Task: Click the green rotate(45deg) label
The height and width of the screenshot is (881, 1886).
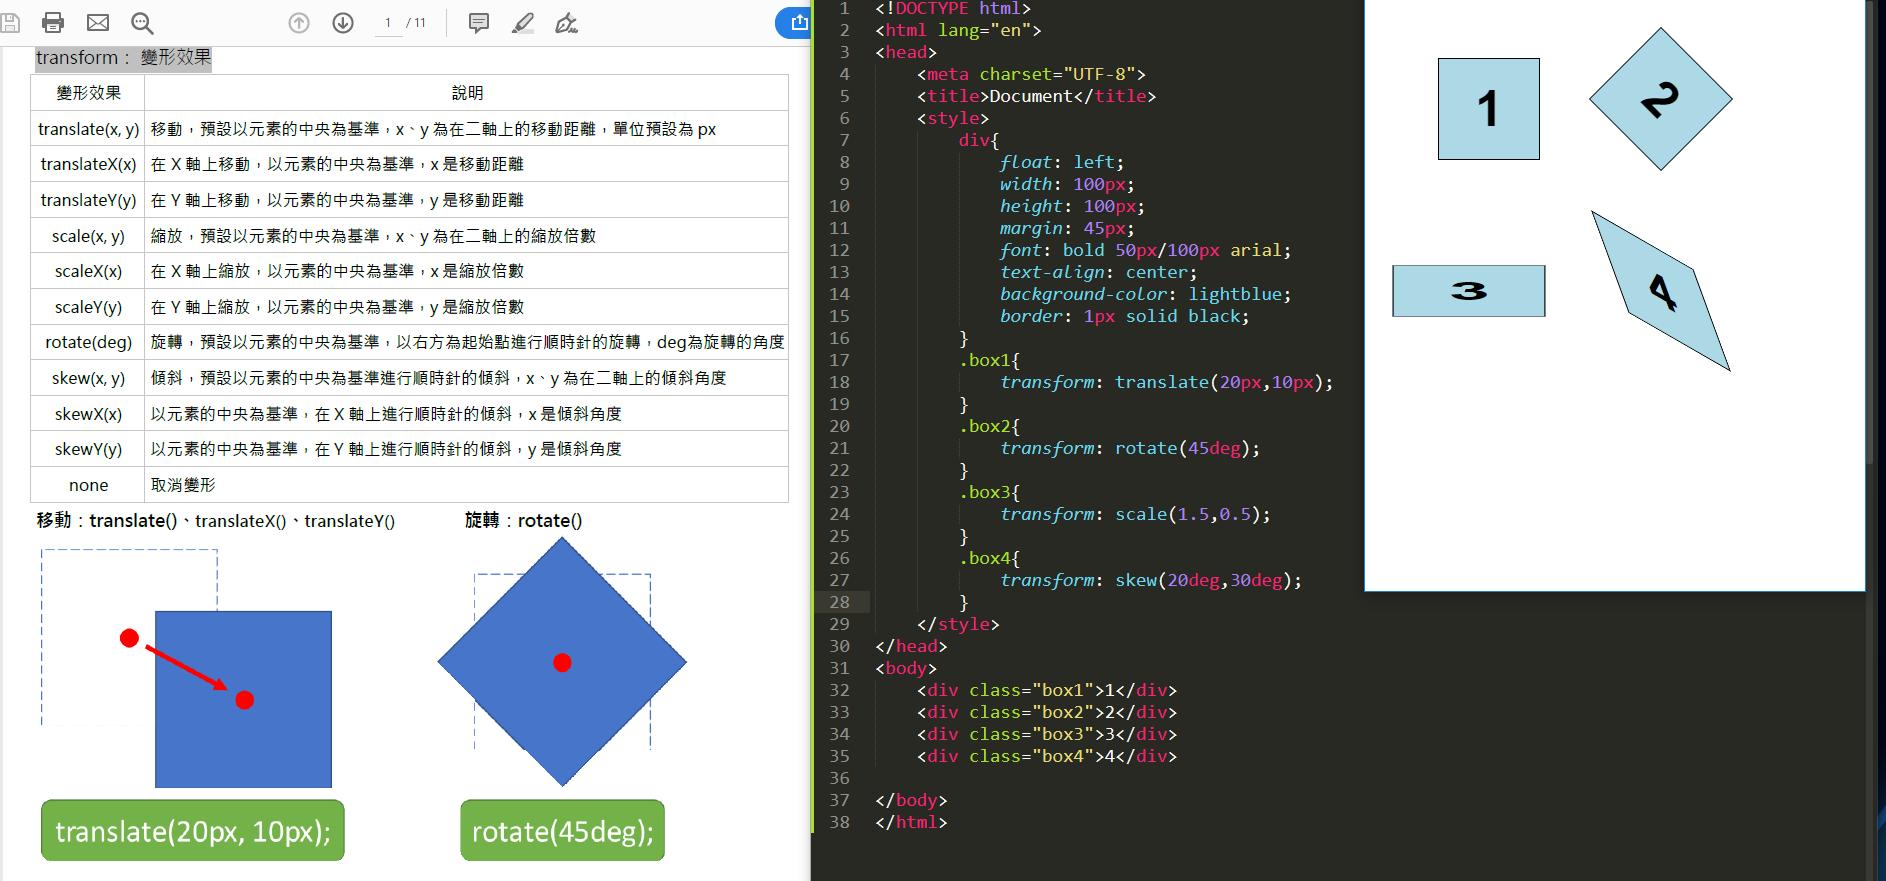Action: click(x=562, y=831)
